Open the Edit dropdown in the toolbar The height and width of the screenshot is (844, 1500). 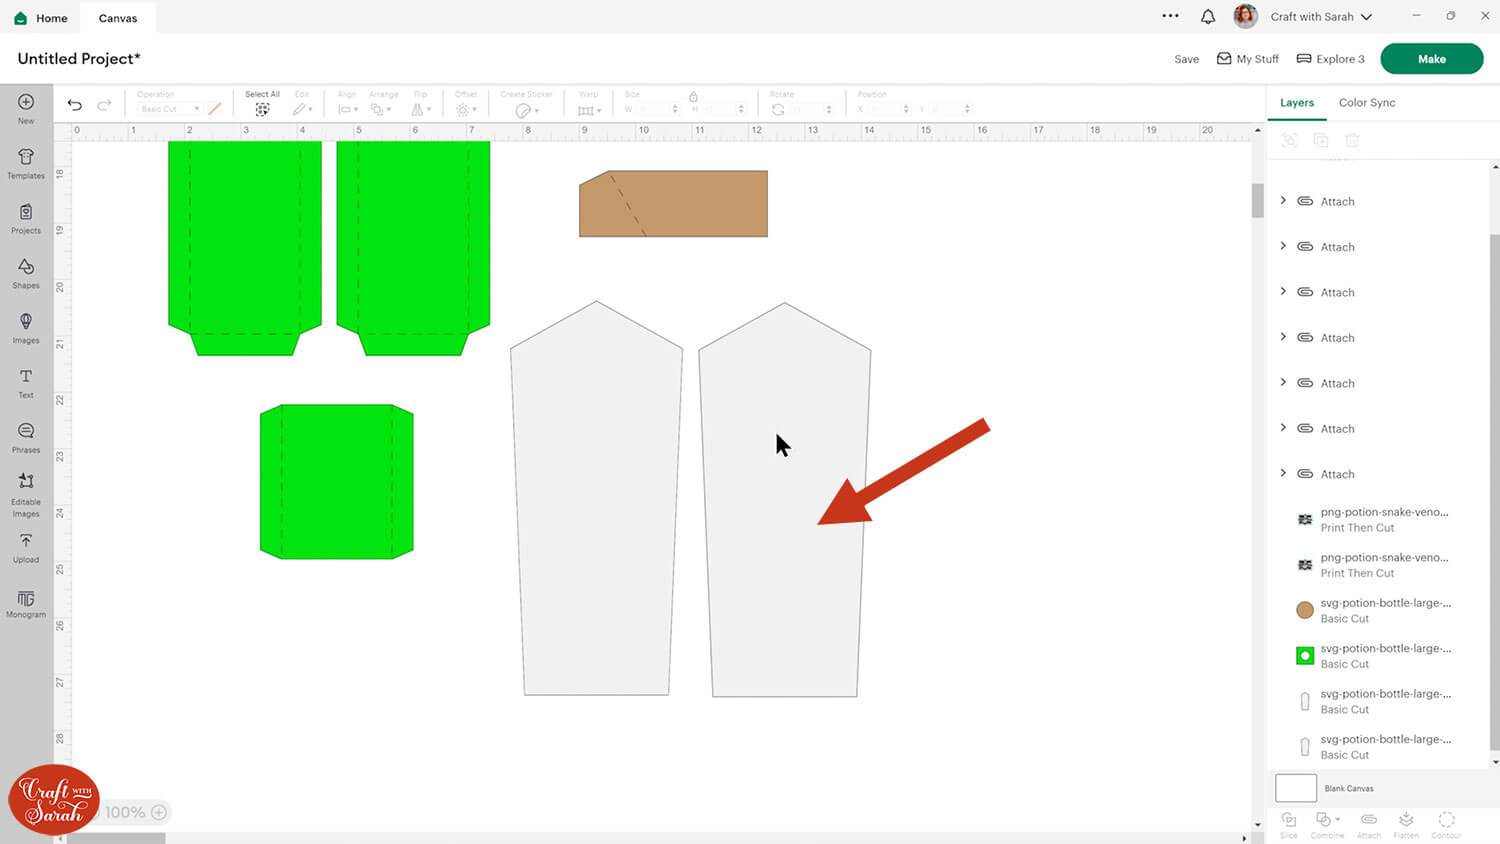click(302, 109)
